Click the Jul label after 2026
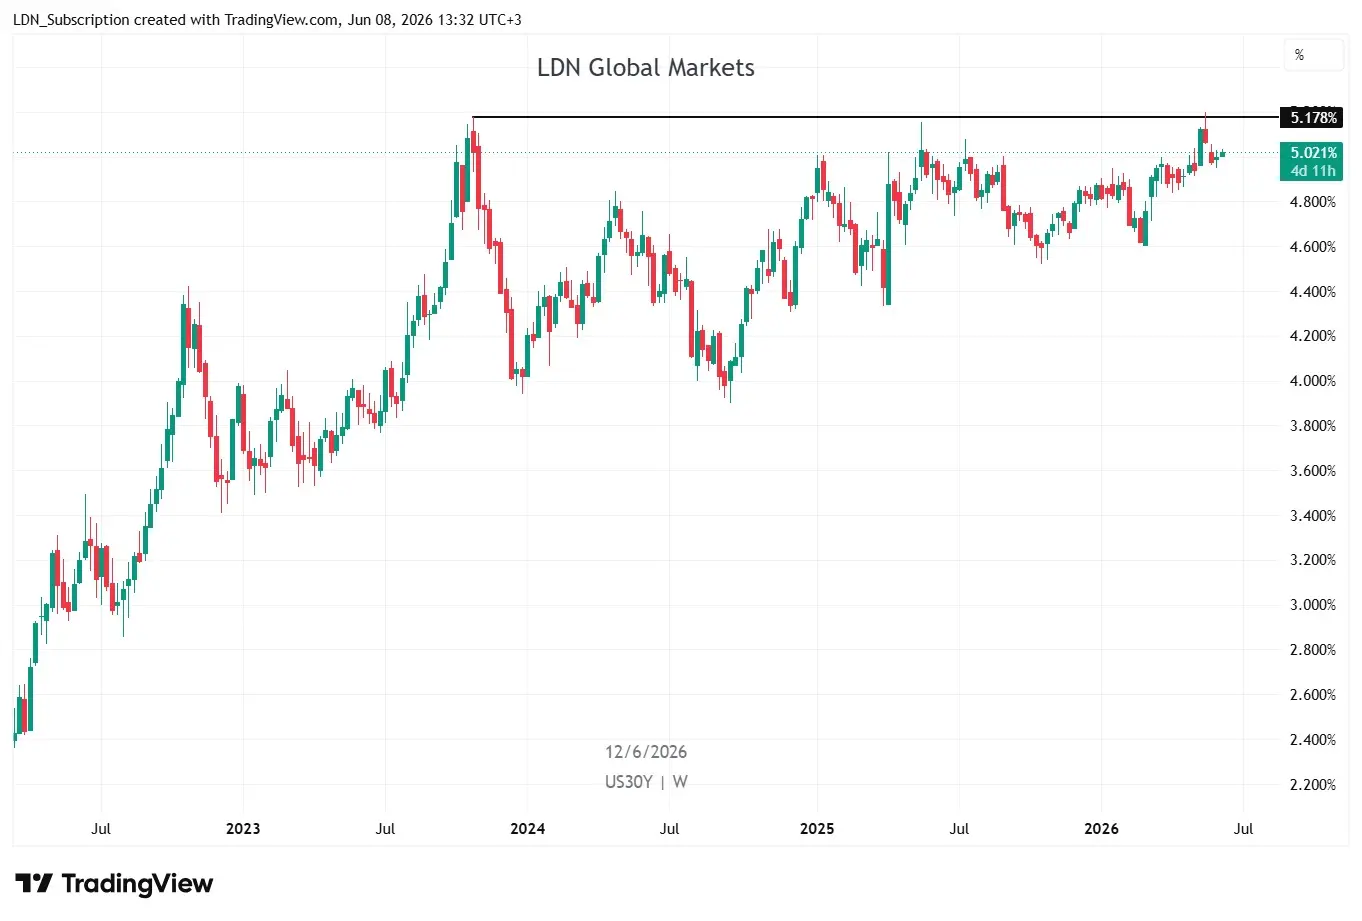Image resolution: width=1362 pixels, height=921 pixels. click(x=1243, y=829)
